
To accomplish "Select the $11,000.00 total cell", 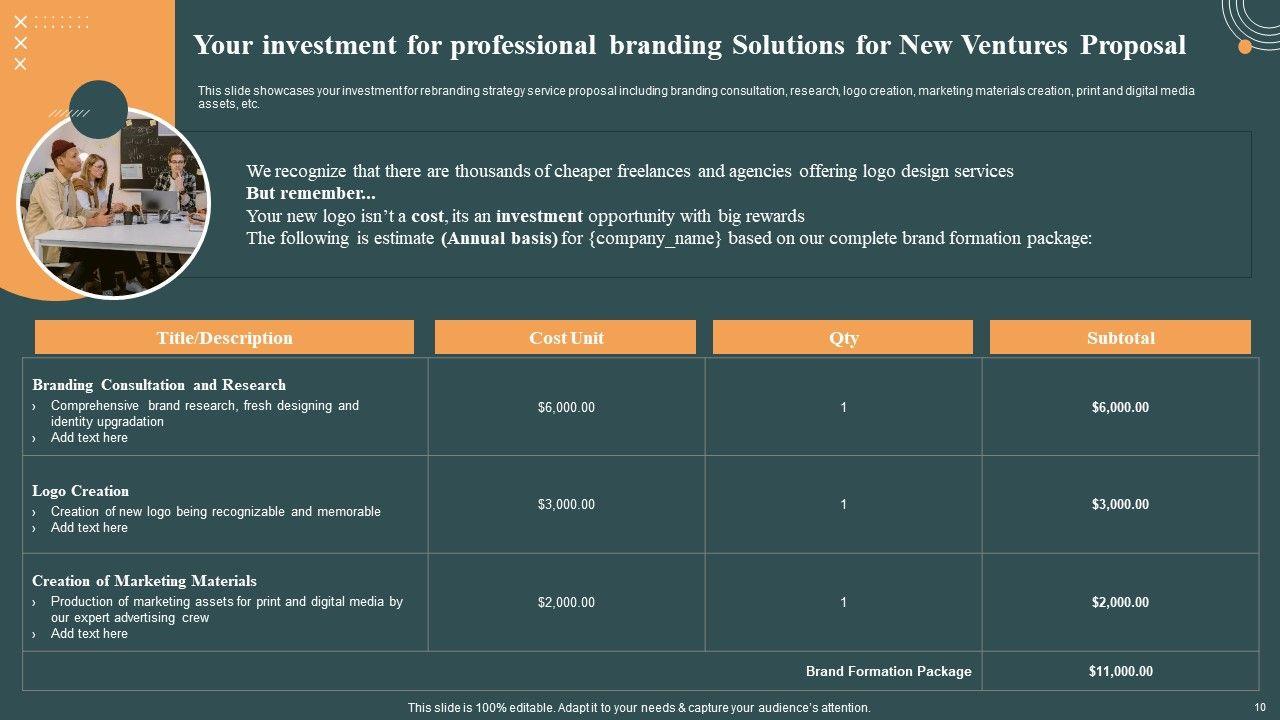I will click(1120, 672).
